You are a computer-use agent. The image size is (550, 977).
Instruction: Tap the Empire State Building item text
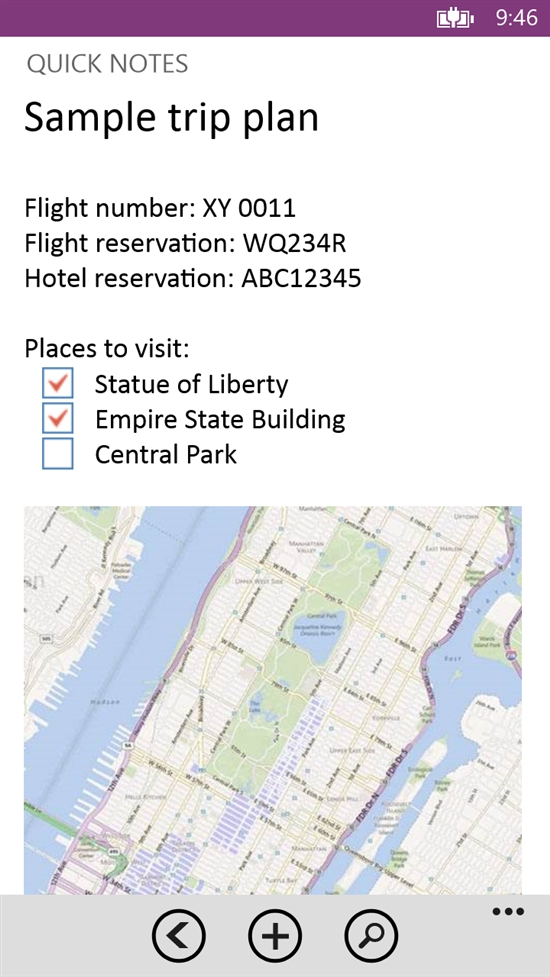(220, 420)
